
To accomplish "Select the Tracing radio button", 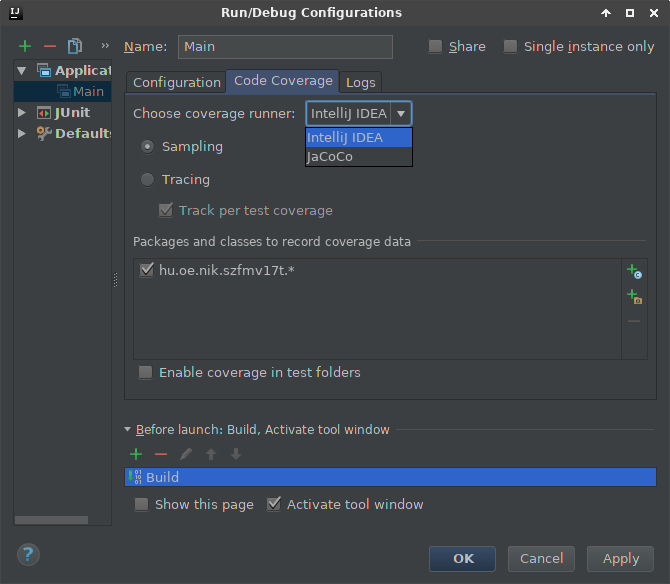I will [x=147, y=180].
